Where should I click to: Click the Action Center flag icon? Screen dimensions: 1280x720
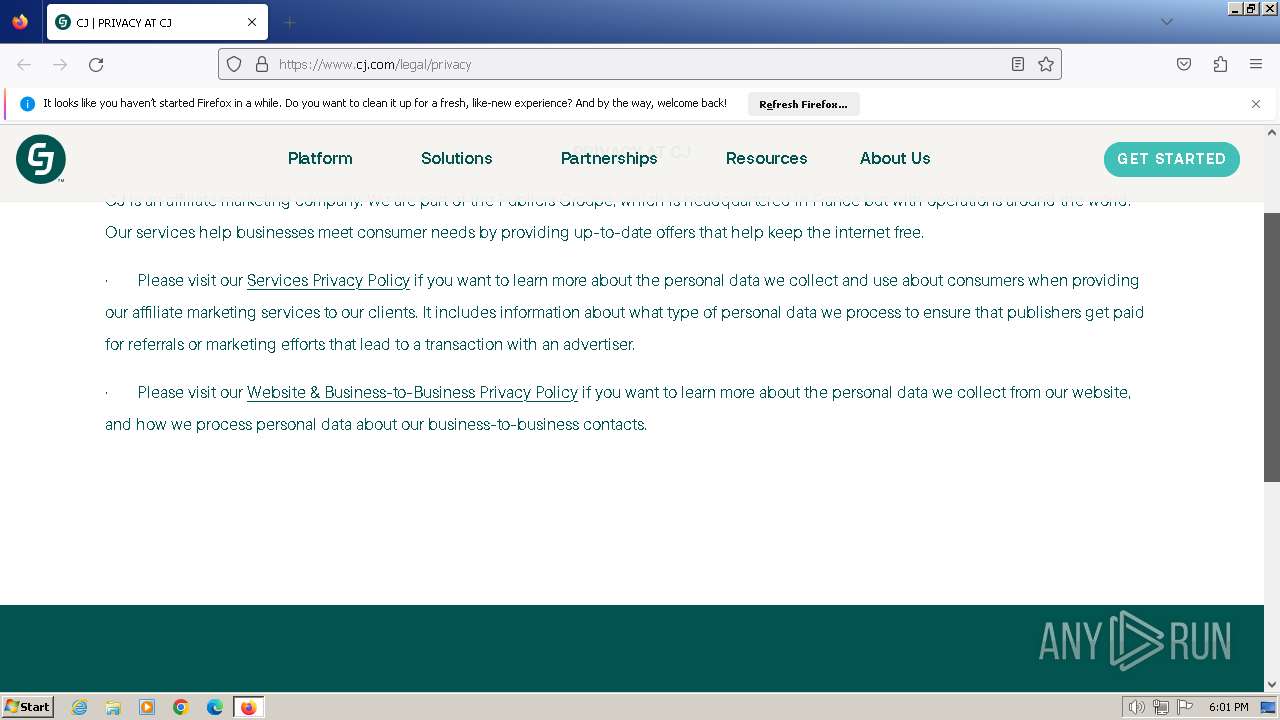pyautogui.click(x=1185, y=707)
